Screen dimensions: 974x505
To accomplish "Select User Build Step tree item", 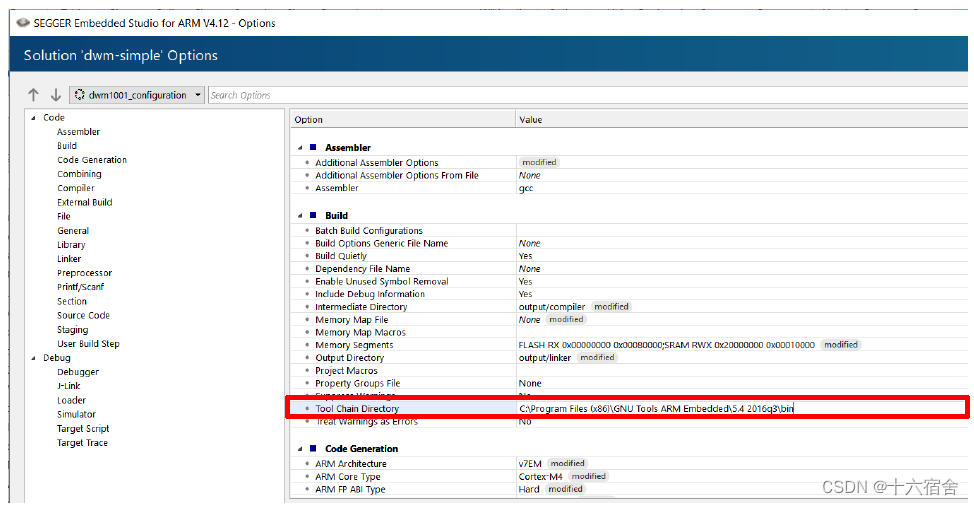I will point(88,344).
